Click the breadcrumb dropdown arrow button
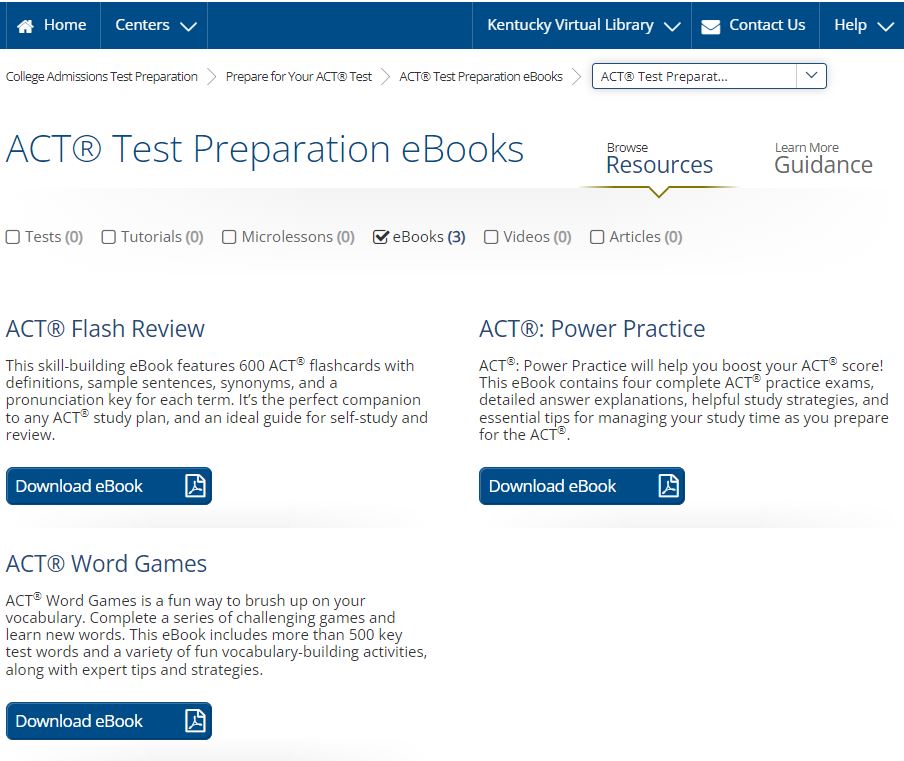This screenshot has width=904, height=761. 811,76
